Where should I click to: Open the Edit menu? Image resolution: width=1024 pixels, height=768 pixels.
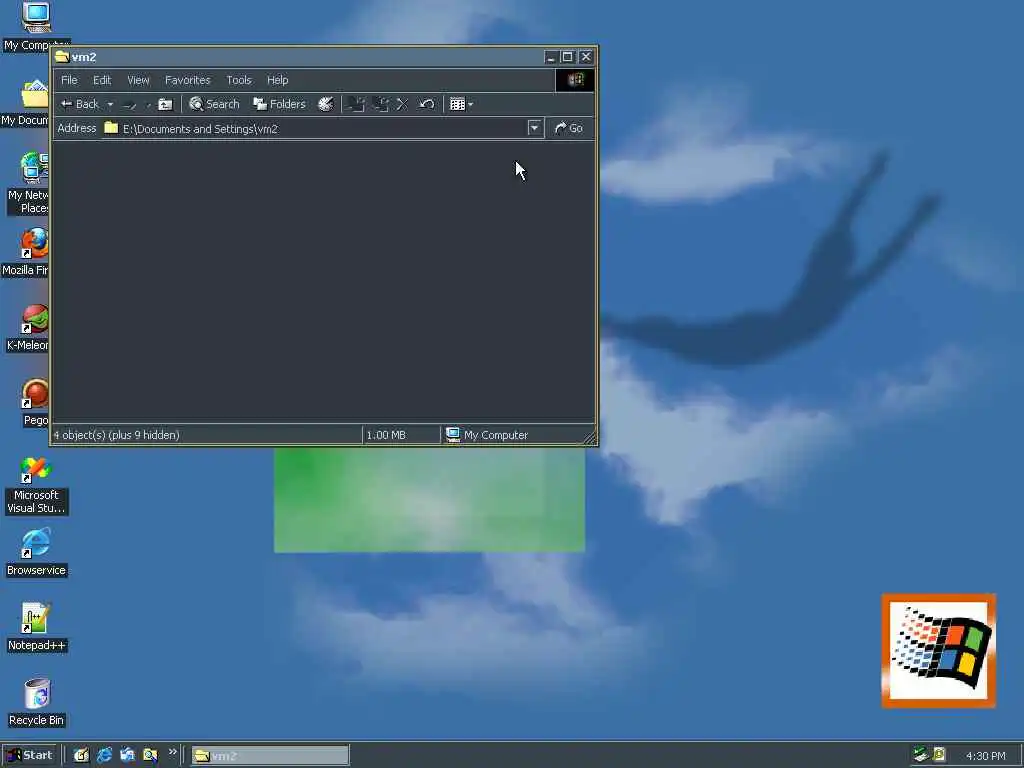[x=102, y=80]
